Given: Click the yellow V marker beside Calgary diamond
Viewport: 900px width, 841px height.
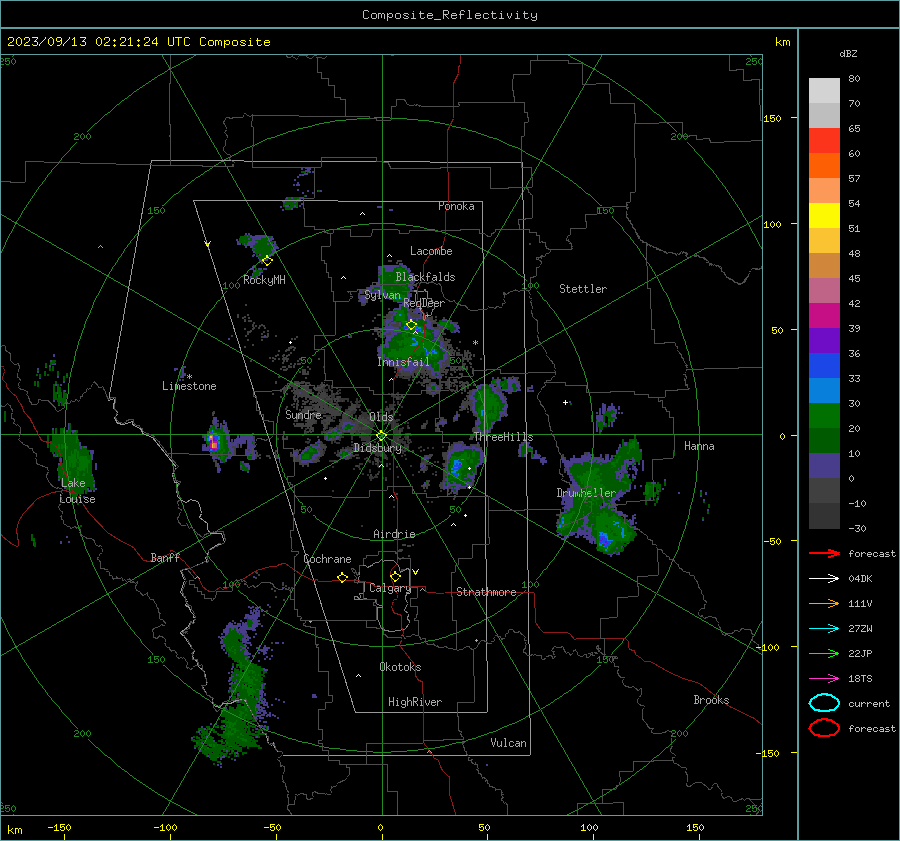Looking at the screenshot, I should pos(416,572).
